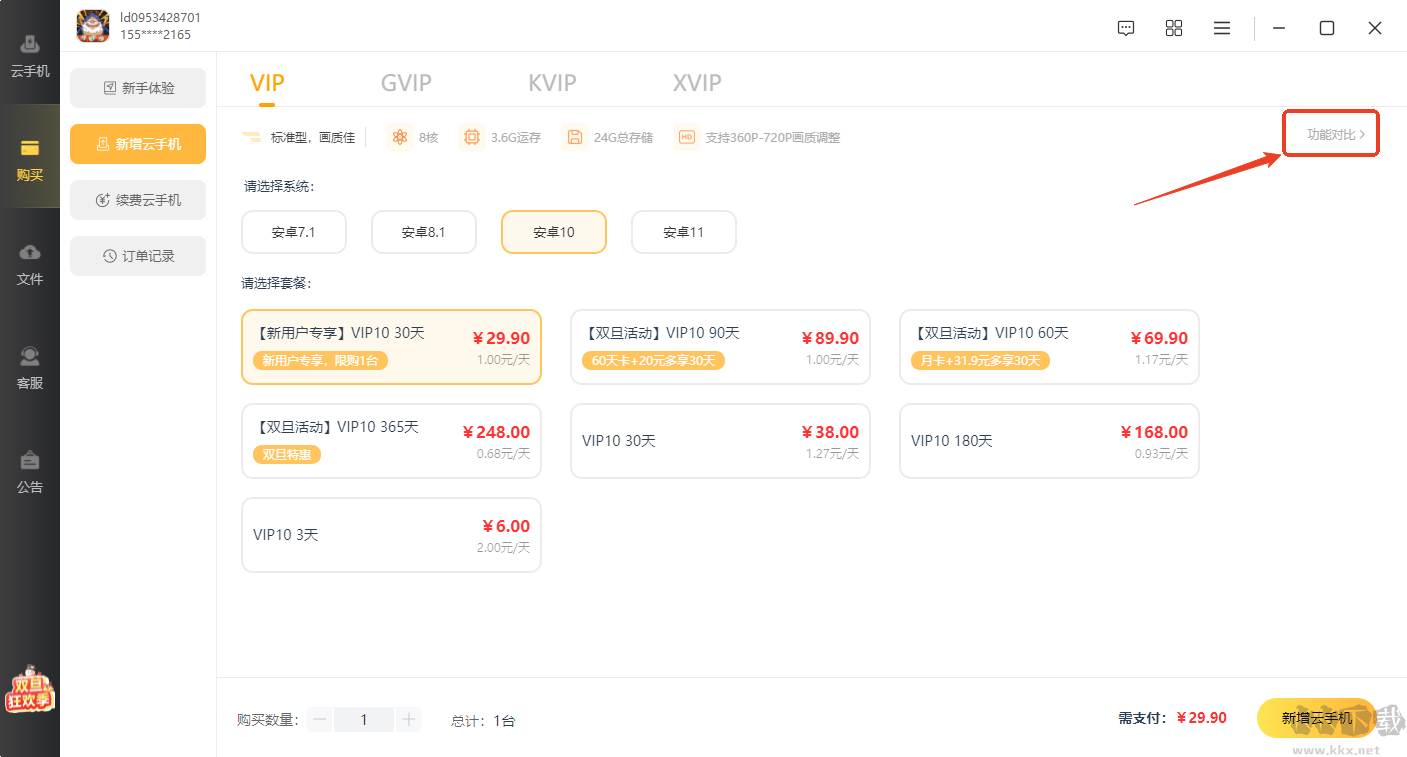Open the 云手机 cloud phone sidebar icon
The image size is (1407, 757).
coord(30,55)
